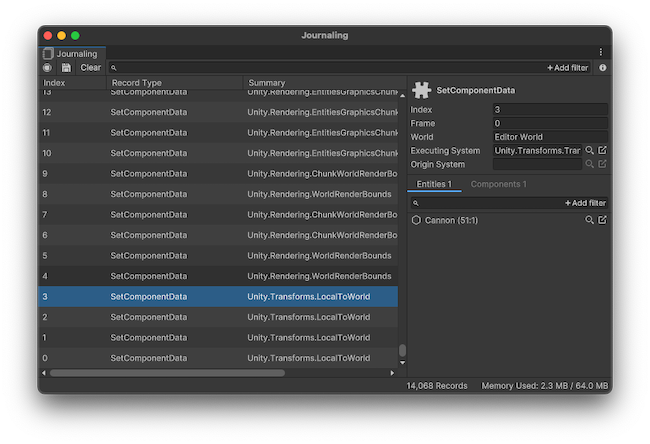Click the info icon beside Add filter
The image size is (650, 444).
tap(602, 68)
